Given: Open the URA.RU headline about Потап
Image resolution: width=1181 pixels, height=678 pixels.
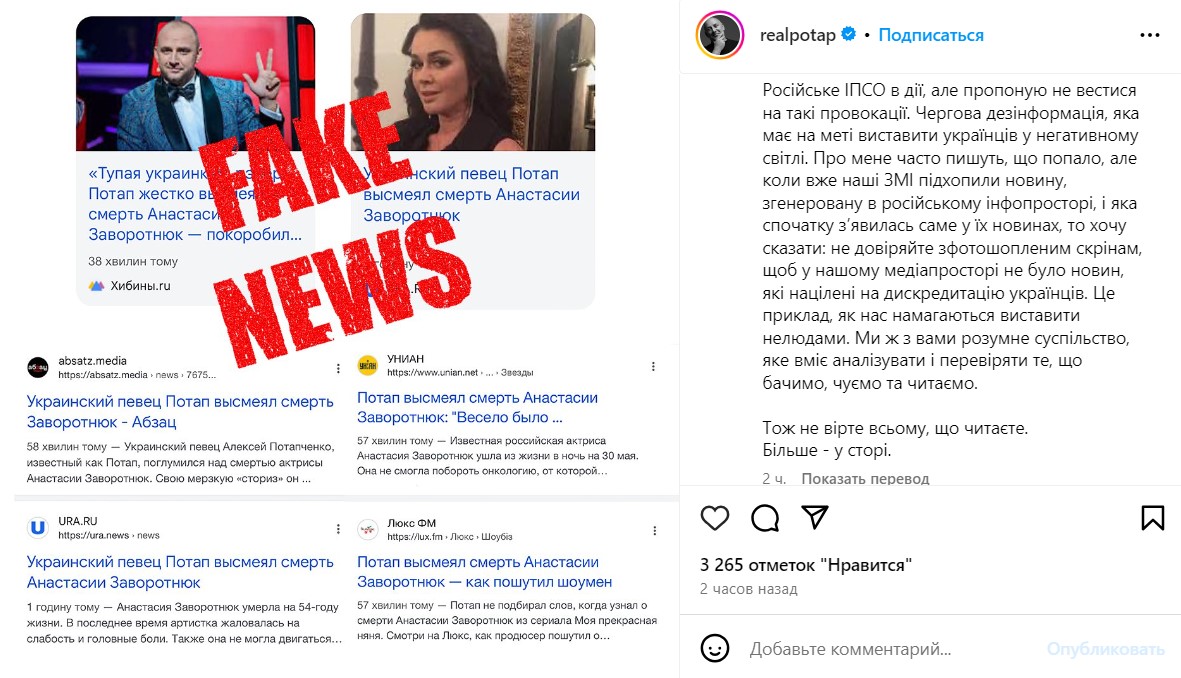Looking at the screenshot, I should coord(180,572).
